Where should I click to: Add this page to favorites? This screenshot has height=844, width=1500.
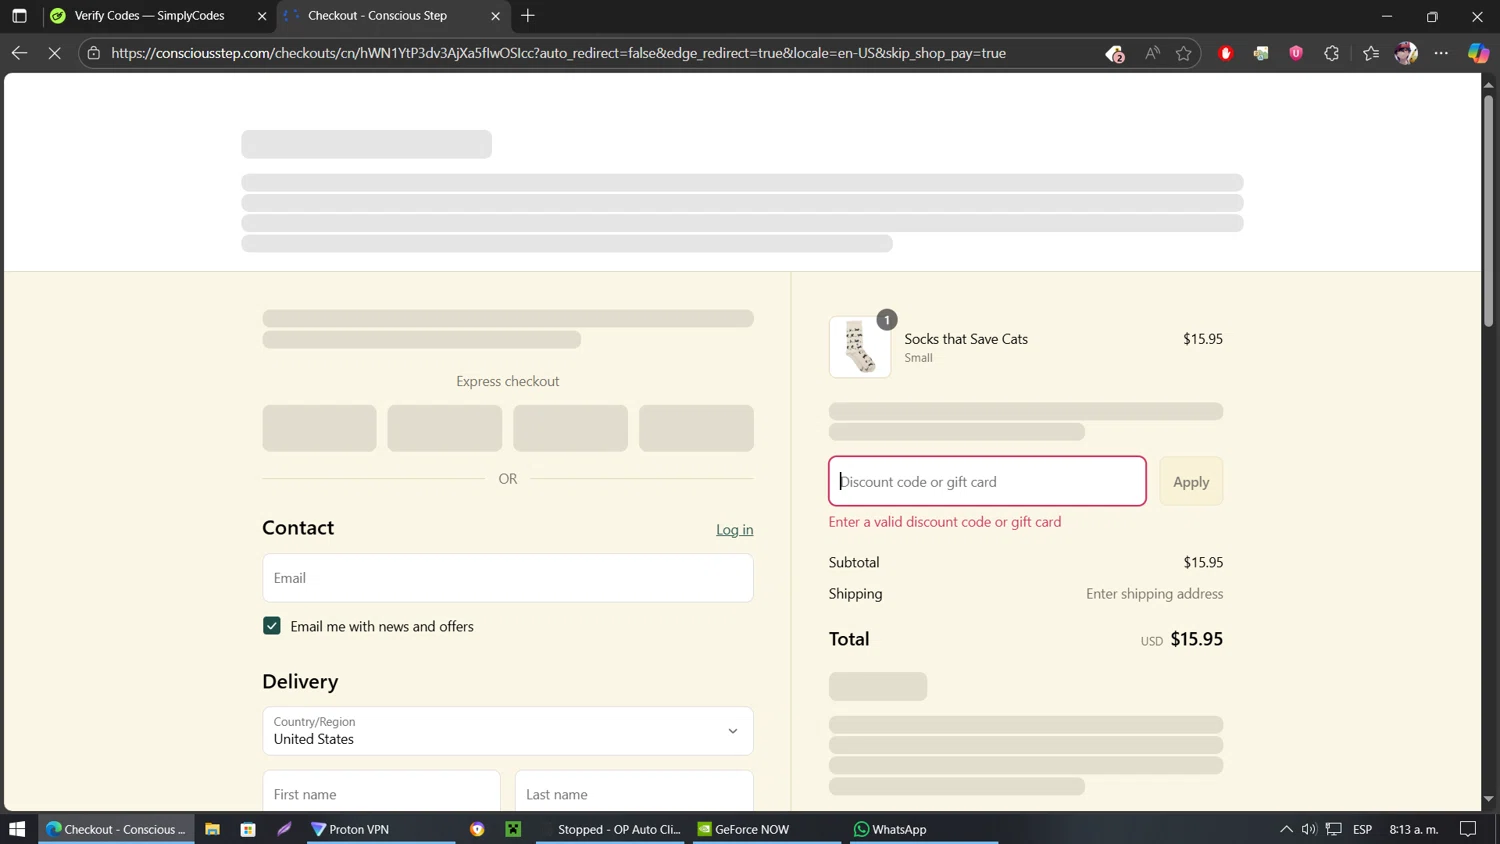pos(1184,53)
